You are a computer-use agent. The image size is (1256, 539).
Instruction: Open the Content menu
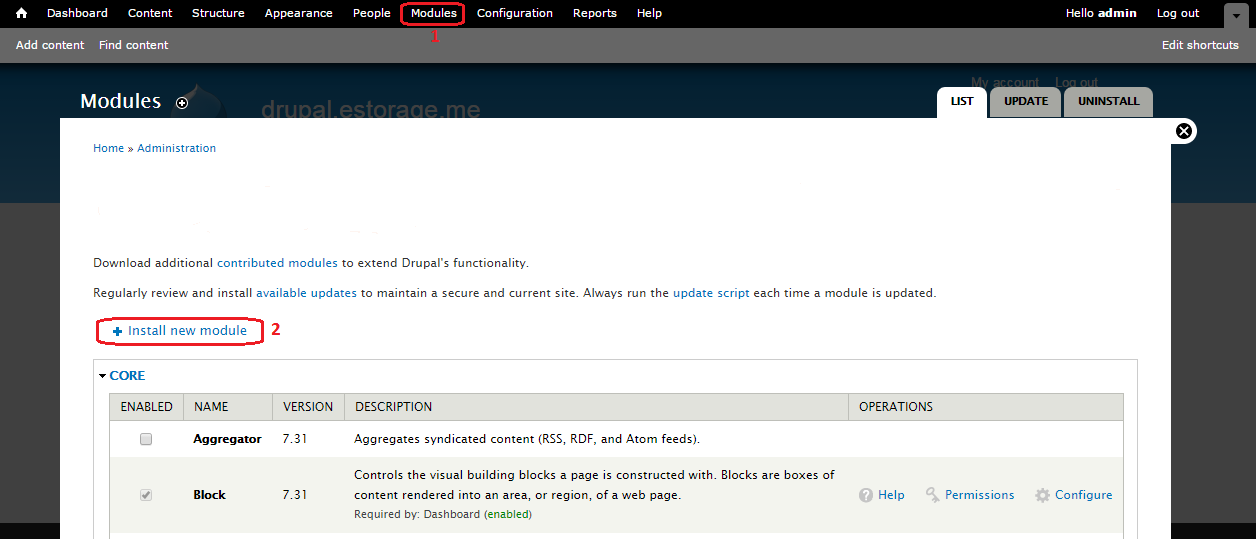(150, 13)
